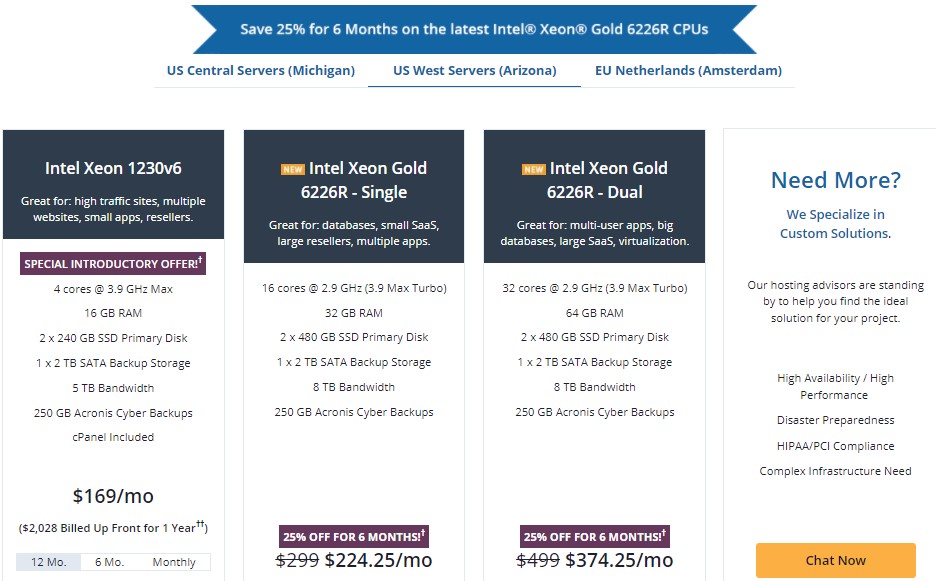The width and height of the screenshot is (936, 581).
Task: Click the Need More? heading
Action: point(835,180)
